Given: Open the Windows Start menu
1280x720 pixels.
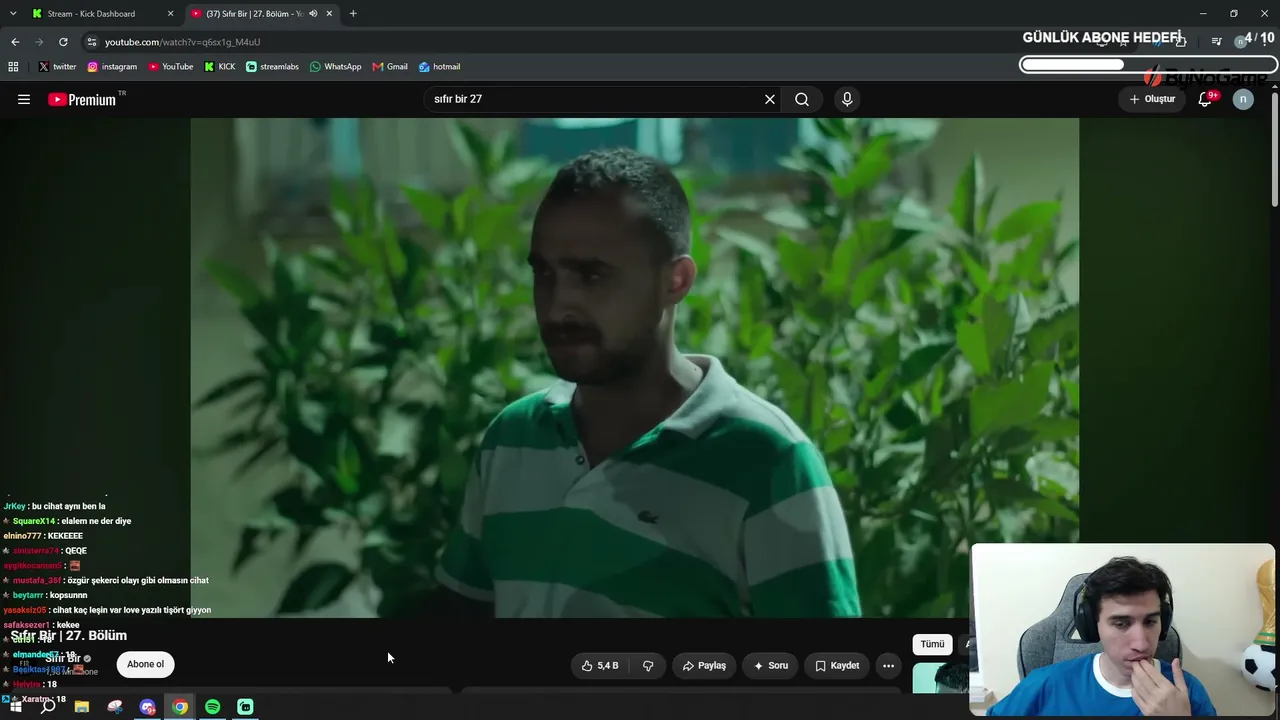Looking at the screenshot, I should point(15,707).
